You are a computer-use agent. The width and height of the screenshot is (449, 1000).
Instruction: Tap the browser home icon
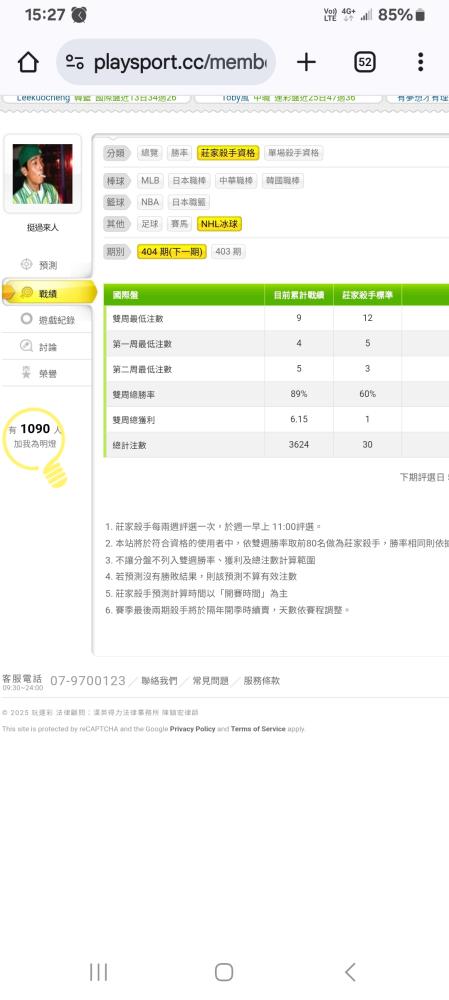tap(28, 62)
